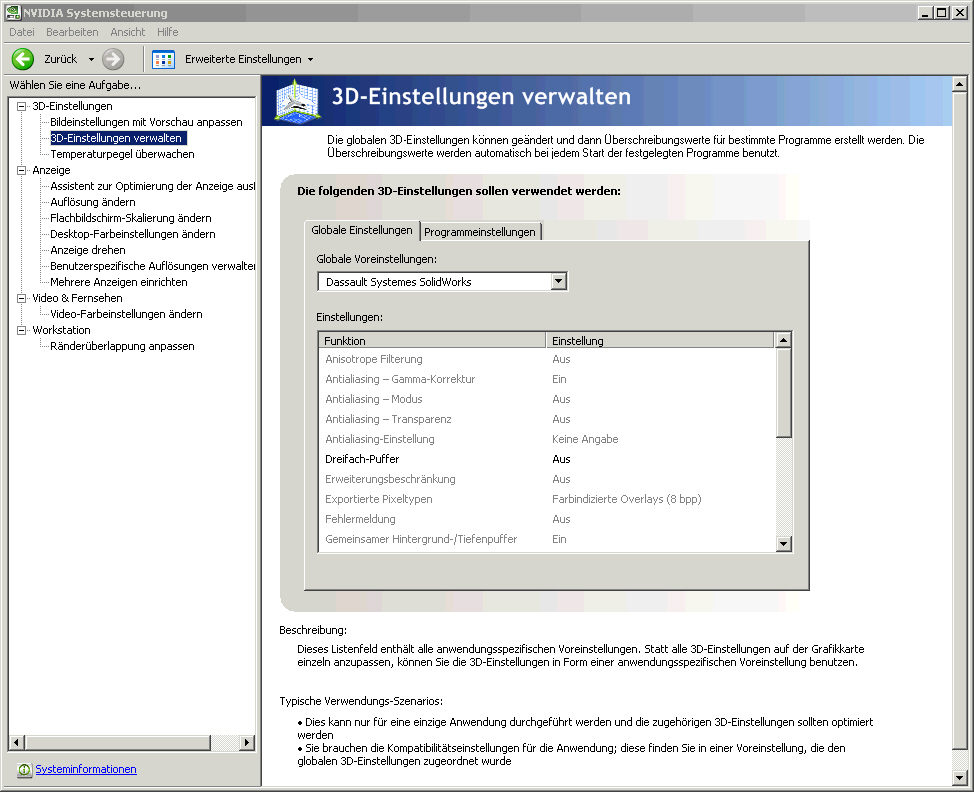Click the 3D settings header cube icon
974x792 pixels.
[x=298, y=101]
